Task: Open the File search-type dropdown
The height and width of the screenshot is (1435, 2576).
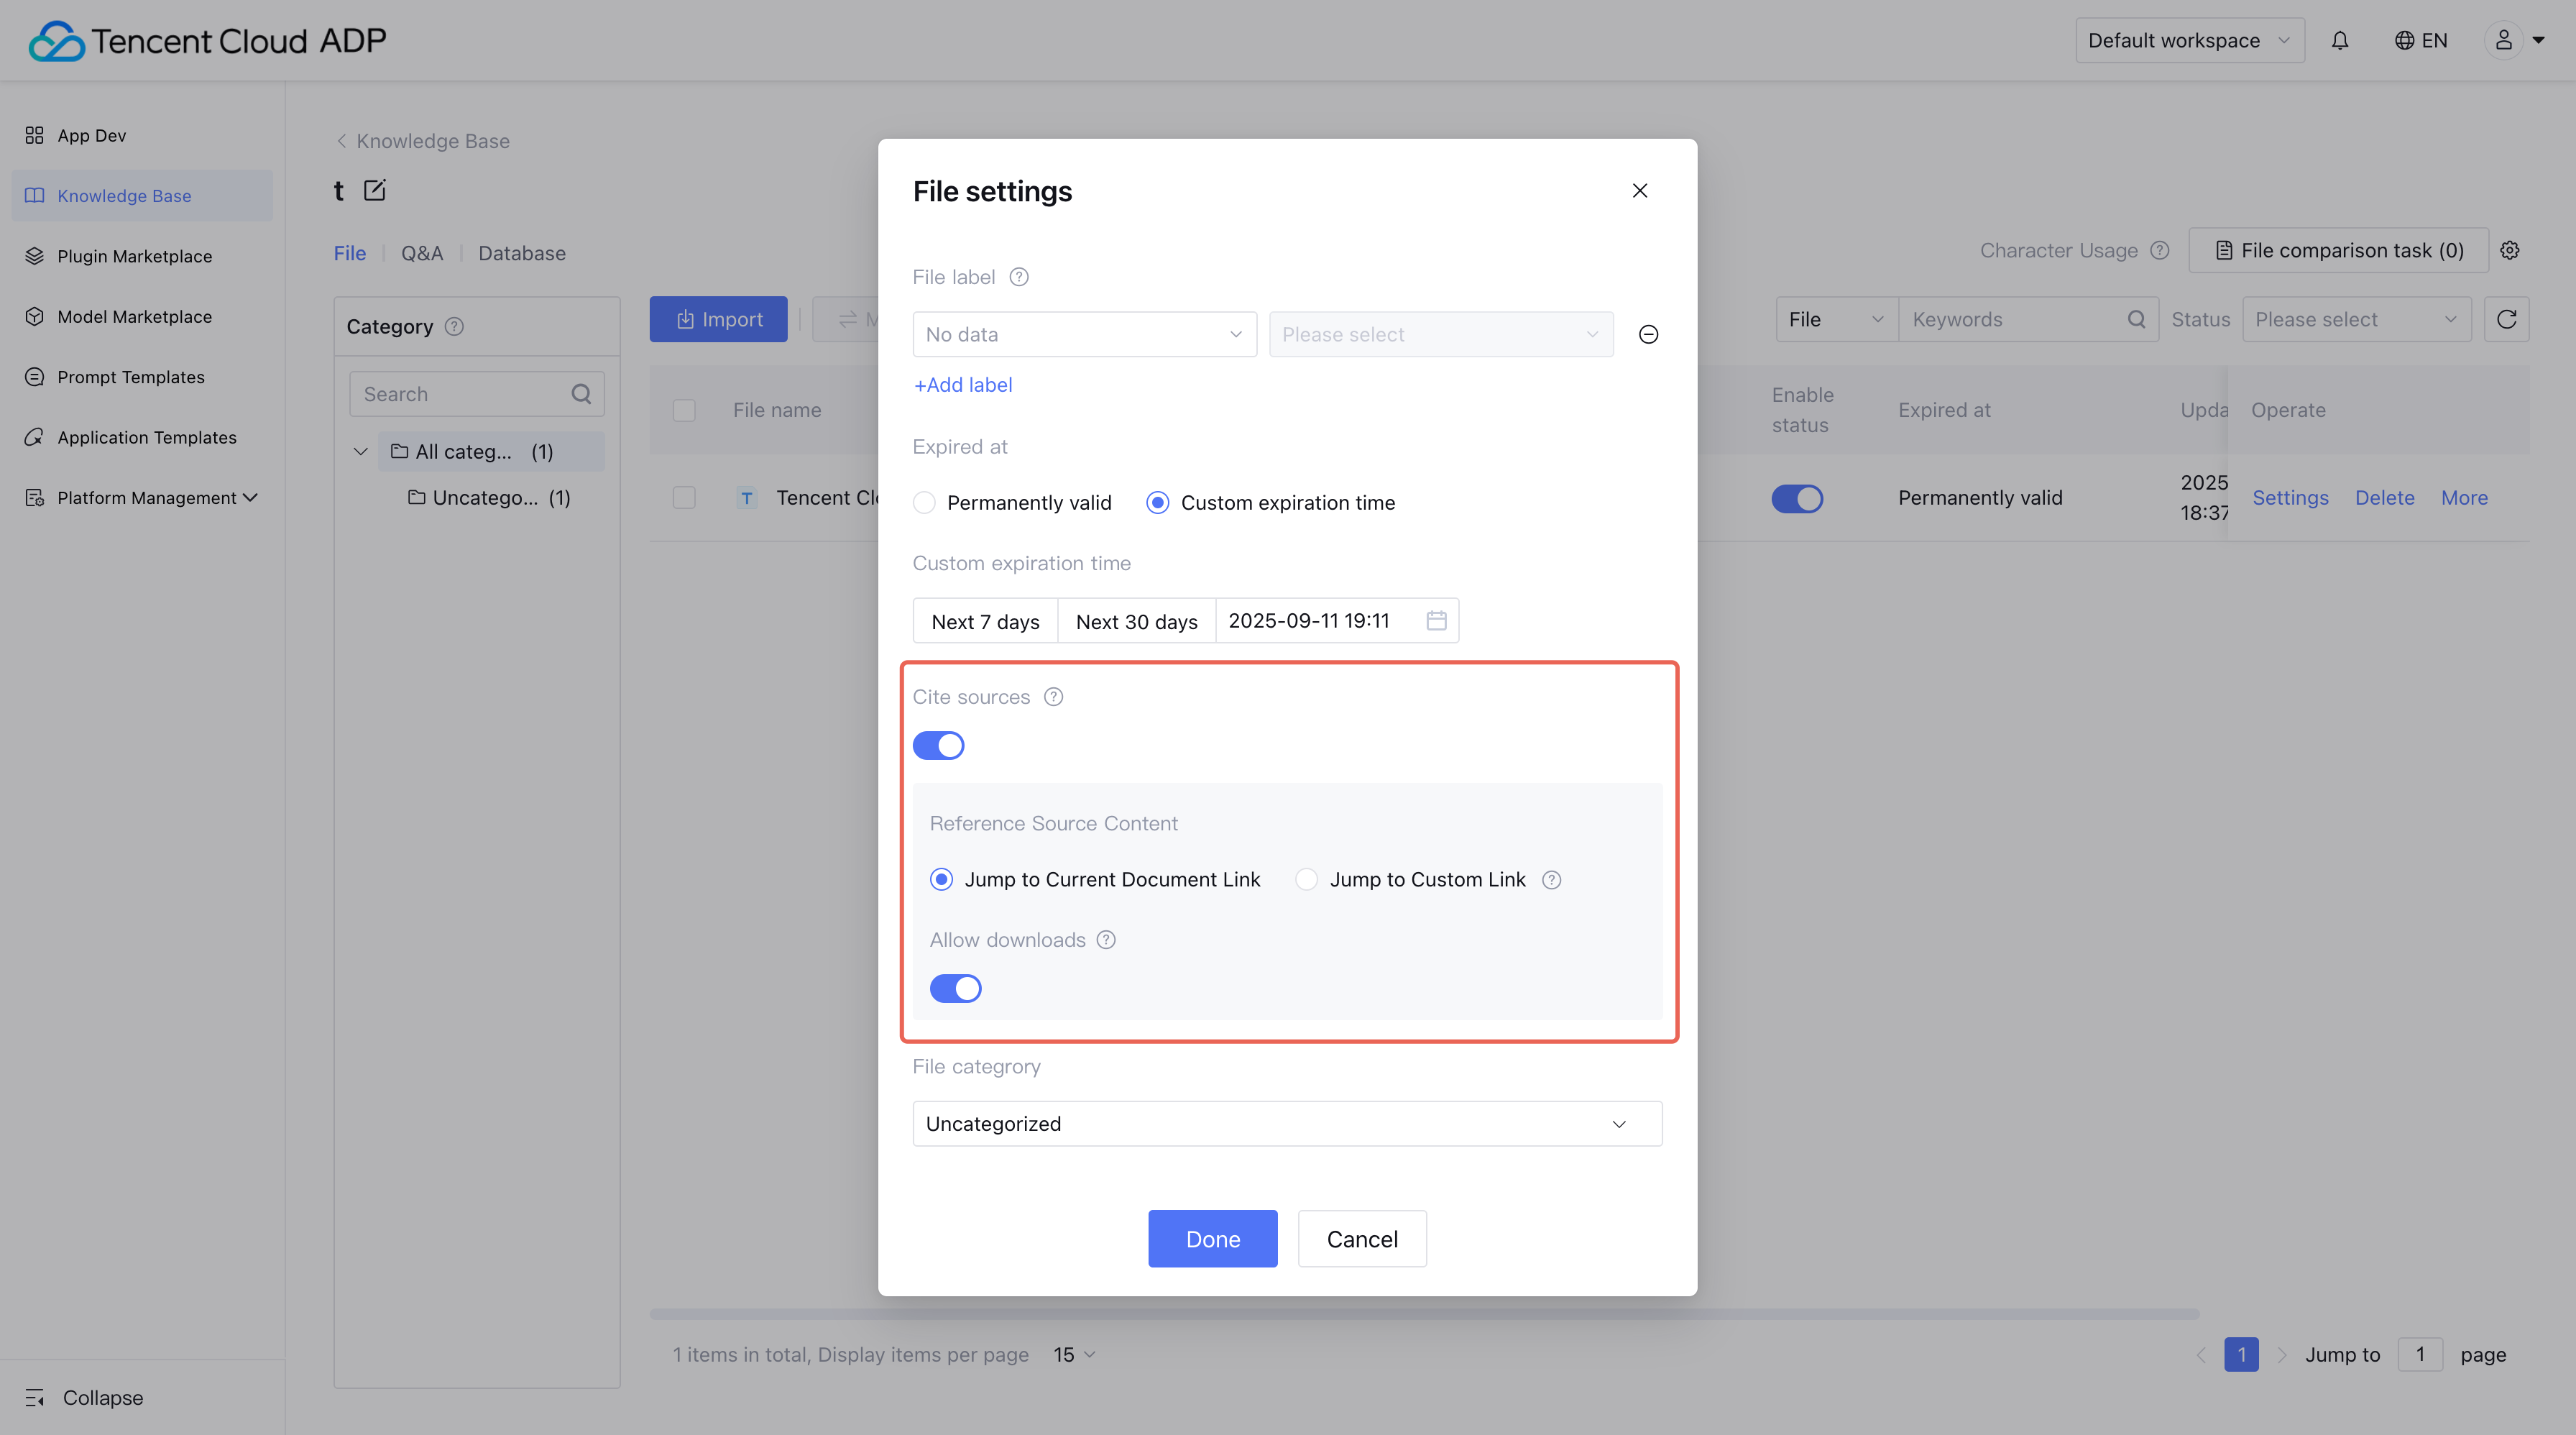Action: pos(1837,319)
